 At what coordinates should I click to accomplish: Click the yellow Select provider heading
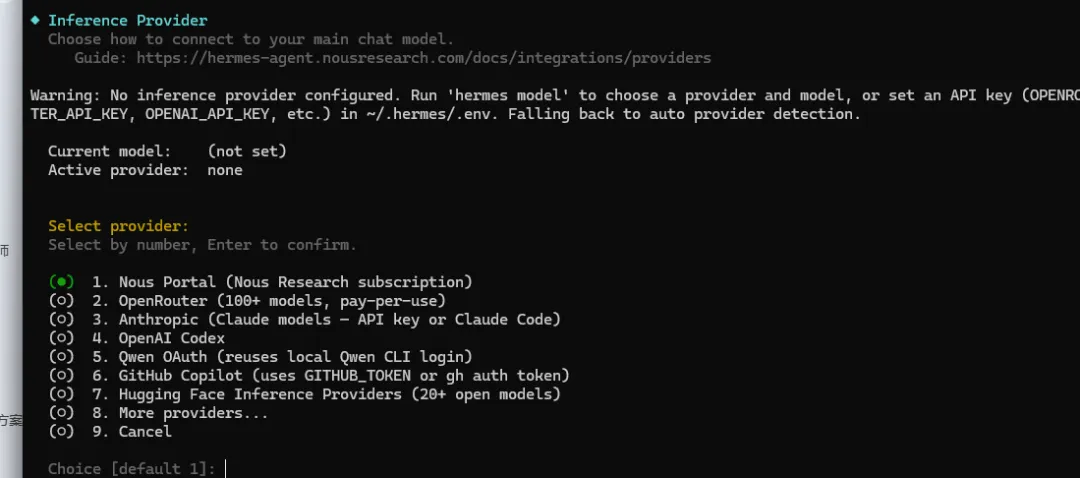(x=118, y=226)
